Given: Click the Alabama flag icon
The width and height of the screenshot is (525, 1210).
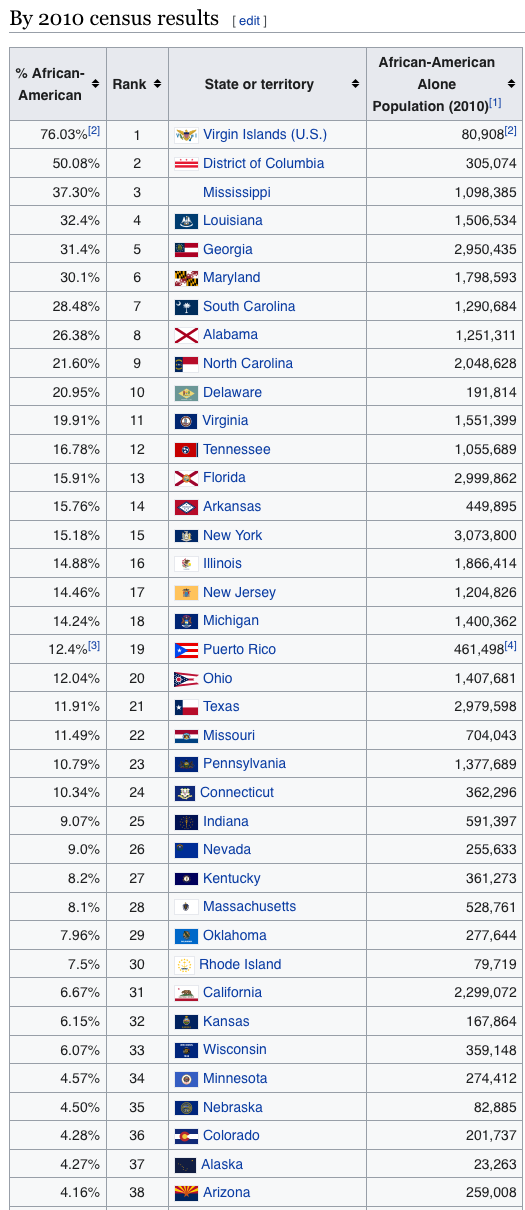Looking at the screenshot, I should tap(186, 335).
